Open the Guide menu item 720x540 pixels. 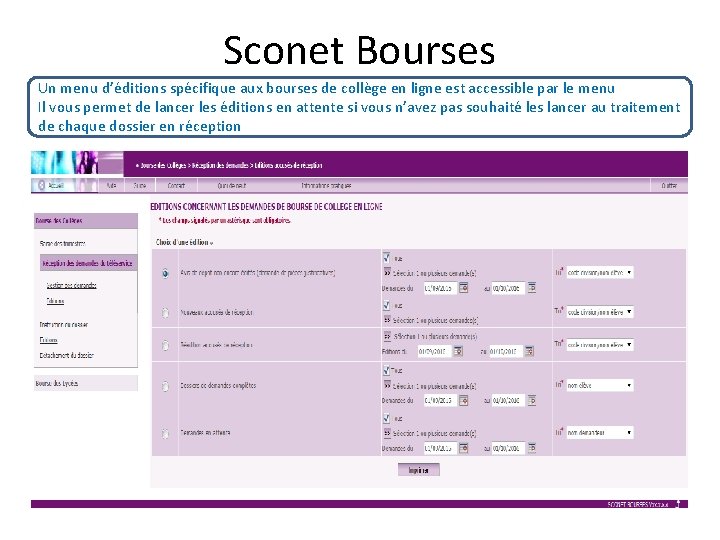(x=140, y=186)
